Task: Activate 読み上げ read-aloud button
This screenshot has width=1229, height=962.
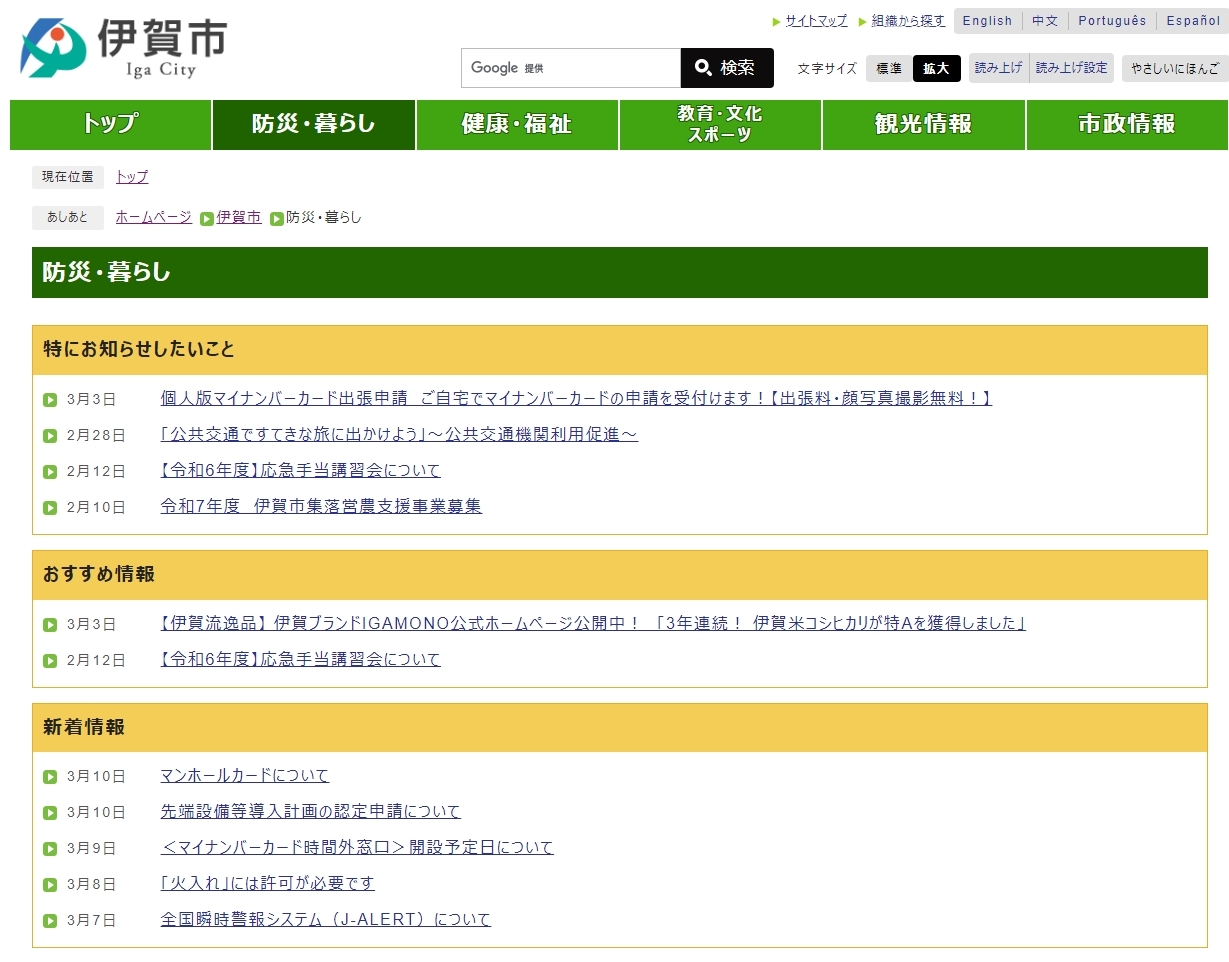Action: 998,68
